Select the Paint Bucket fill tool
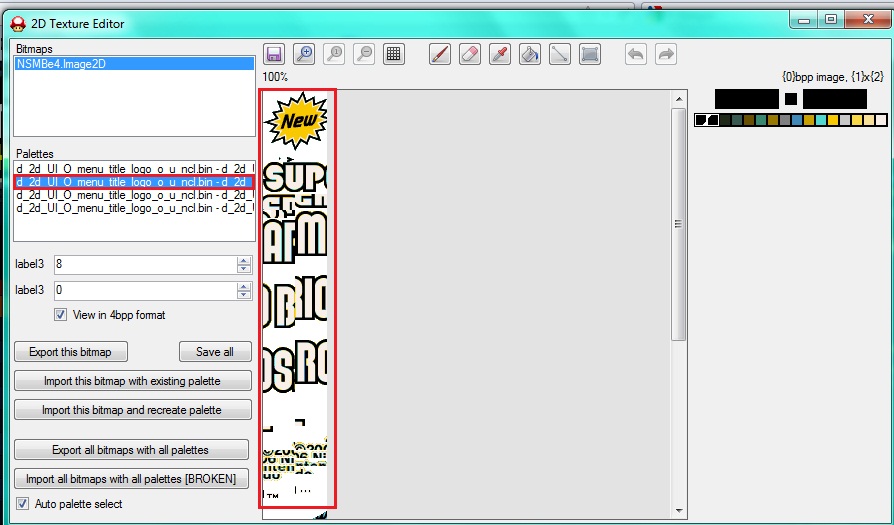 [x=530, y=54]
